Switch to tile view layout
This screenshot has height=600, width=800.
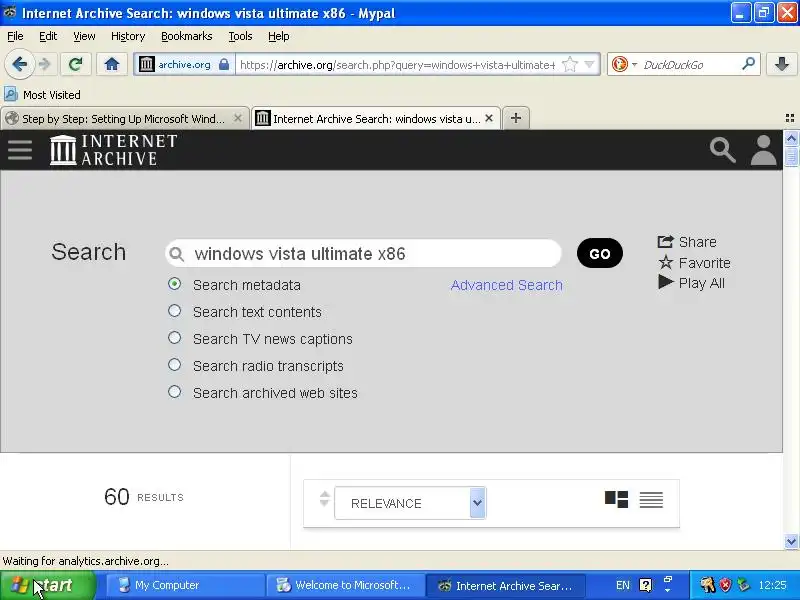[x=616, y=499]
